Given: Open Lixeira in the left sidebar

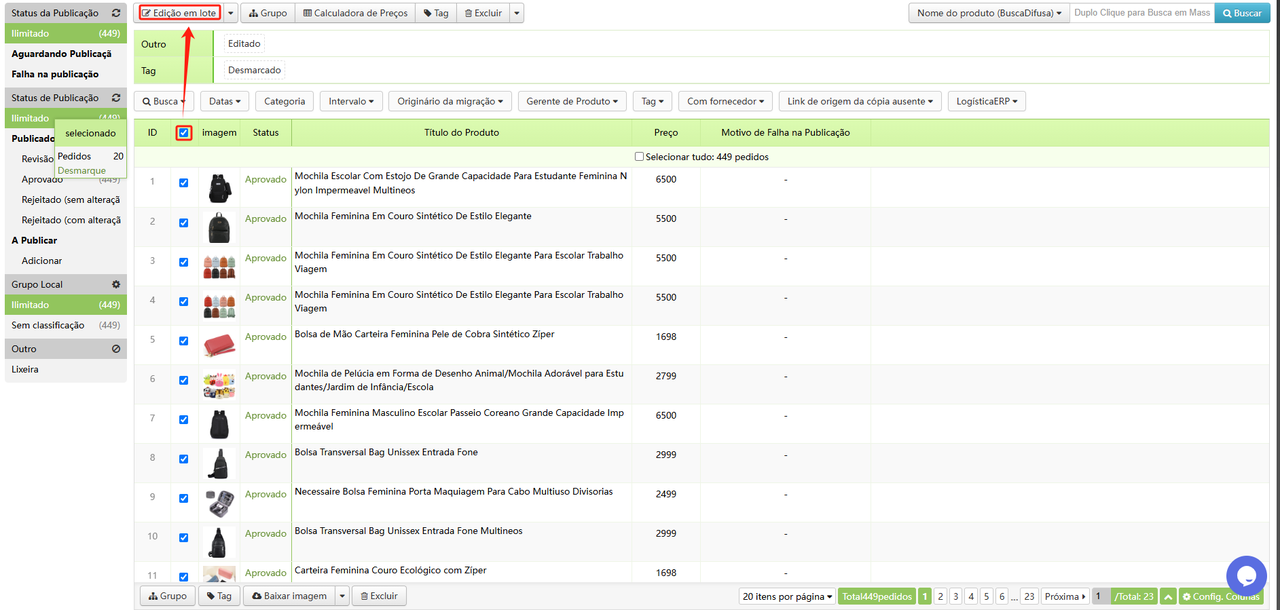Looking at the screenshot, I should tap(25, 369).
